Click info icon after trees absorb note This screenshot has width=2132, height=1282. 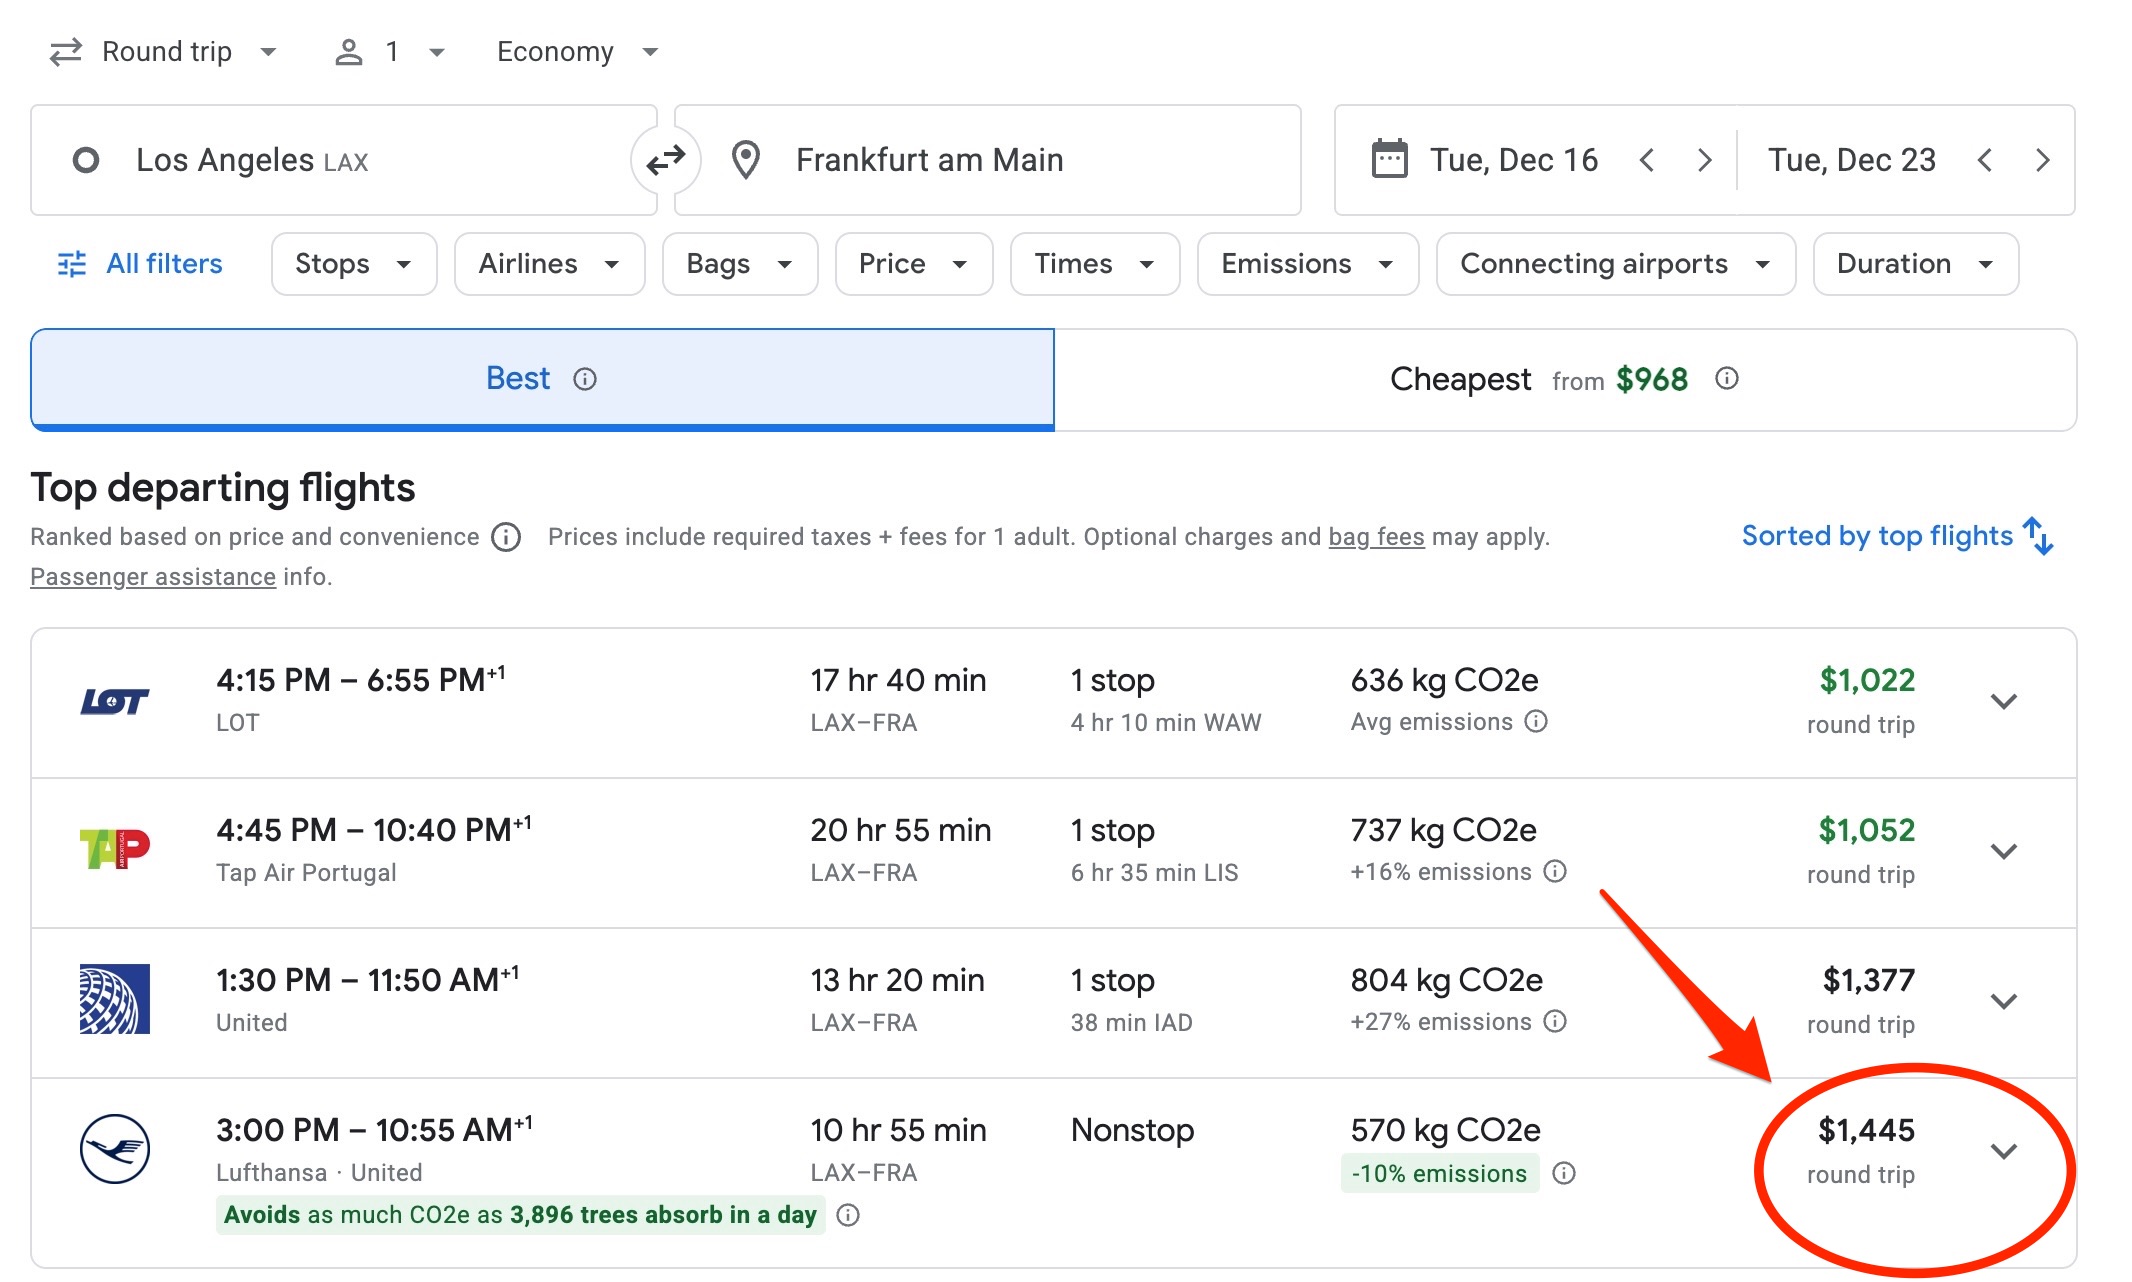coord(848,1216)
